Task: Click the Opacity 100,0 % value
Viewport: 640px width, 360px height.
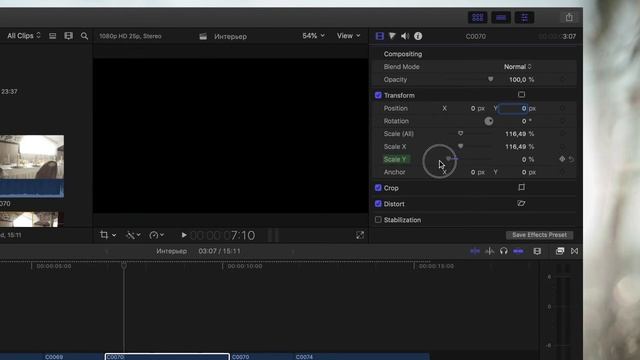Action: 521,80
